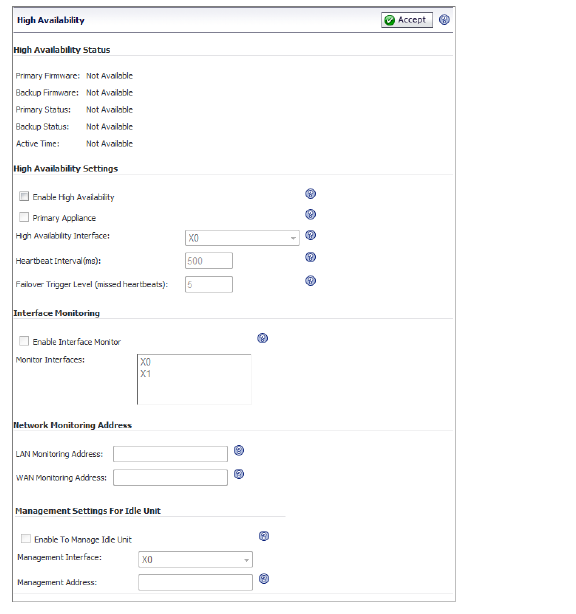Tick the Primary Appliance checkbox
Screen dimensions: 576x614
(x=24, y=217)
